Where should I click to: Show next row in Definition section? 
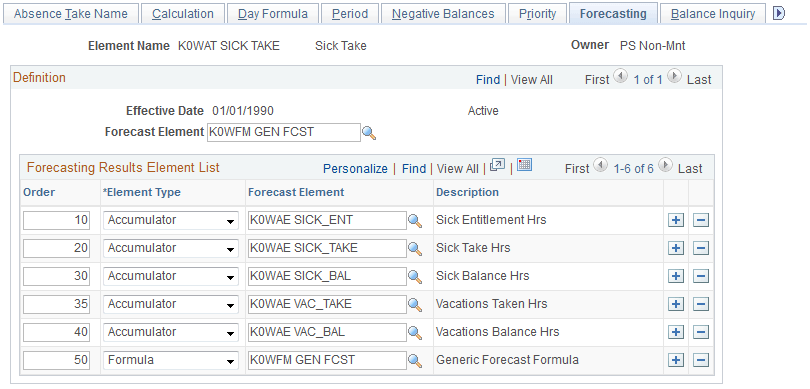(674, 77)
